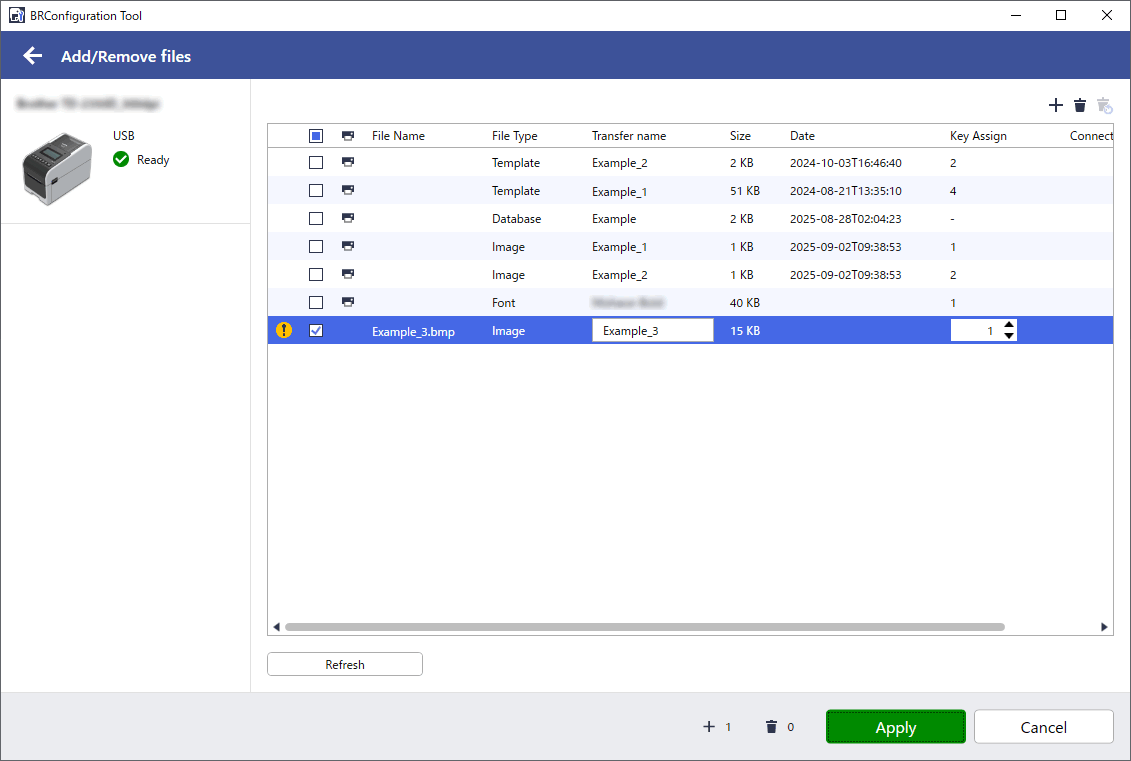1131x761 pixels.
Task: Click the printer icon in the Font row
Action: 348,302
